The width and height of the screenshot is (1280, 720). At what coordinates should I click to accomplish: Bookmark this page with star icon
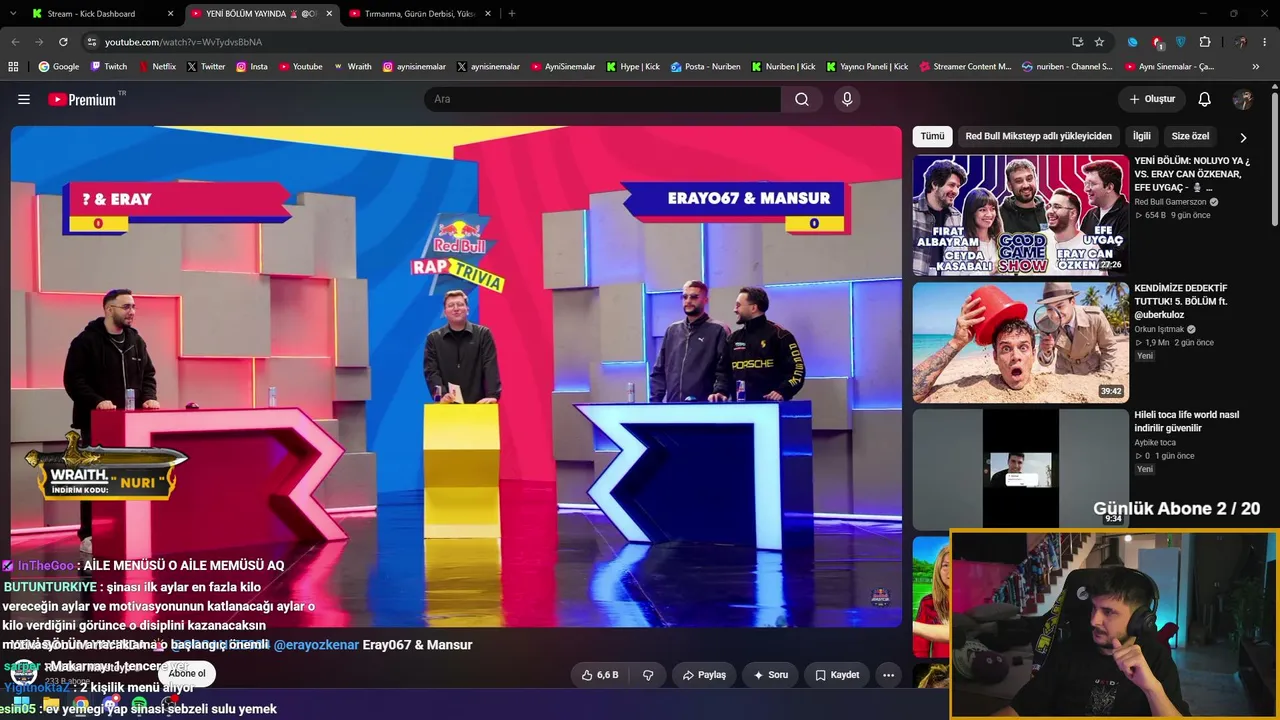(x=1099, y=42)
